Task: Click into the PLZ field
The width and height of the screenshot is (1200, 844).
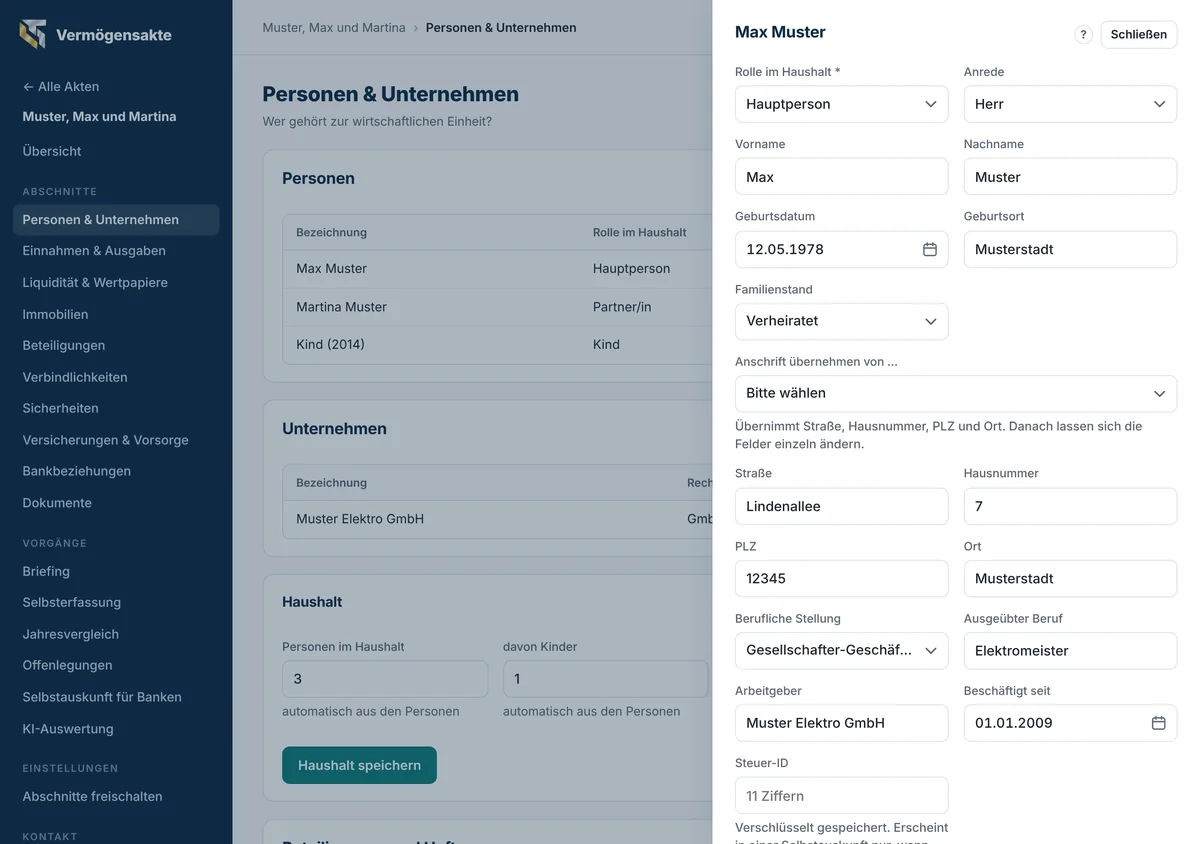Action: pyautogui.click(x=841, y=578)
